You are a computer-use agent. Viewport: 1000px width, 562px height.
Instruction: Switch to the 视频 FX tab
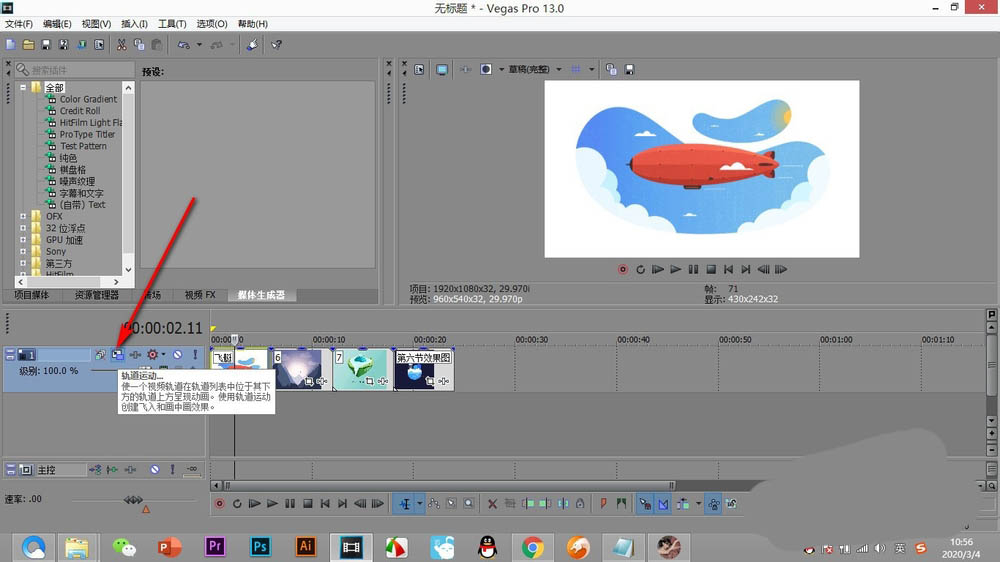click(199, 295)
